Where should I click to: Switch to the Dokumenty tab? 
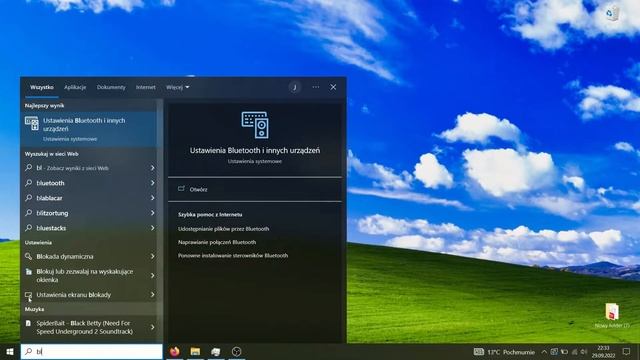[111, 87]
